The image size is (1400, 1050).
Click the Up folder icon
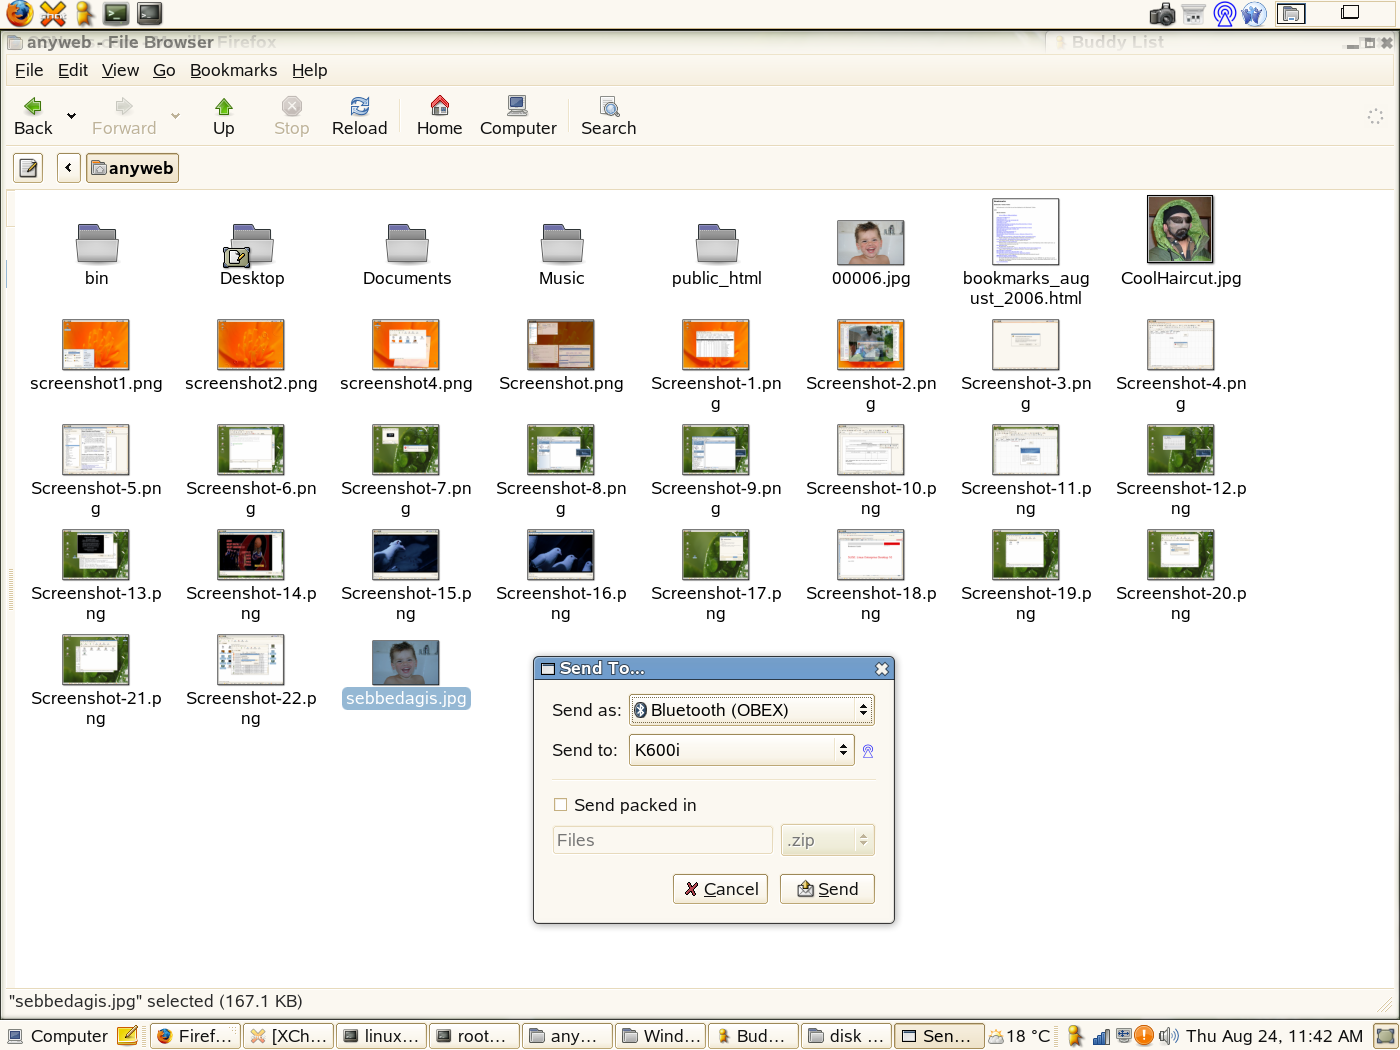click(x=223, y=104)
